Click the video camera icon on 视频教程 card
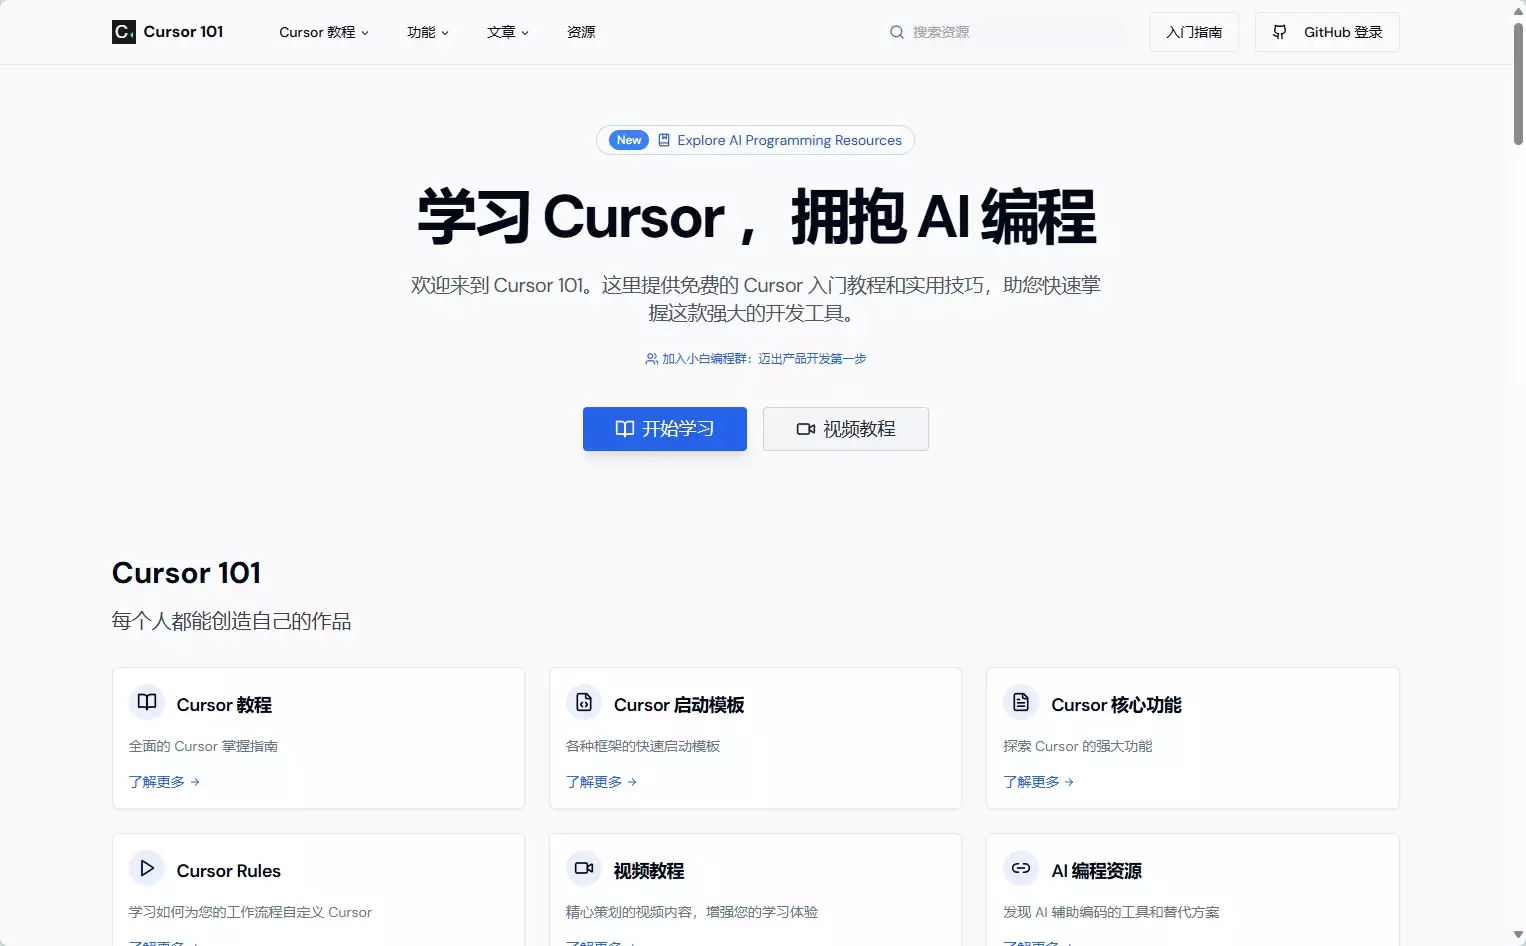1526x946 pixels. tap(584, 868)
